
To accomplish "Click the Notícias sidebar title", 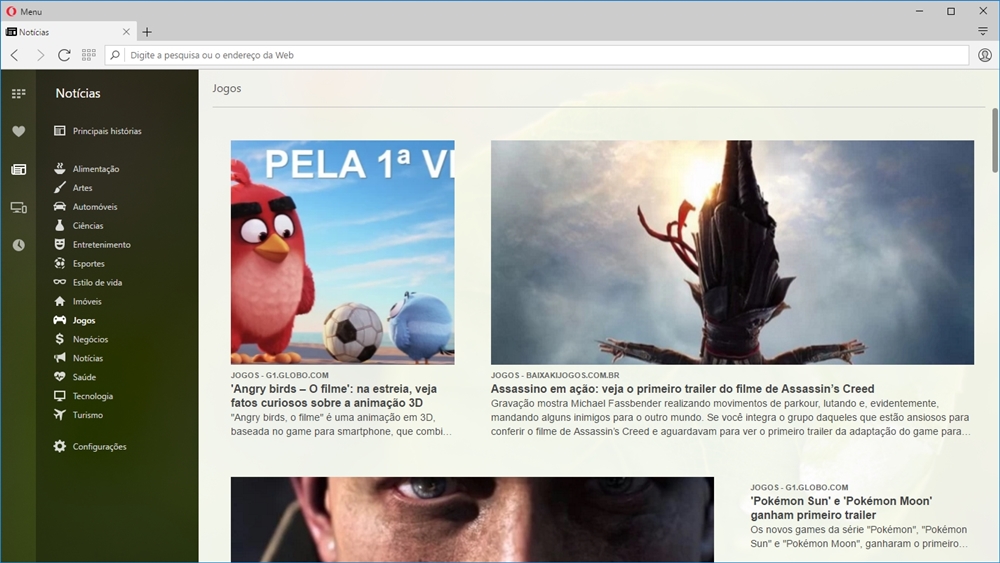I will coord(78,93).
